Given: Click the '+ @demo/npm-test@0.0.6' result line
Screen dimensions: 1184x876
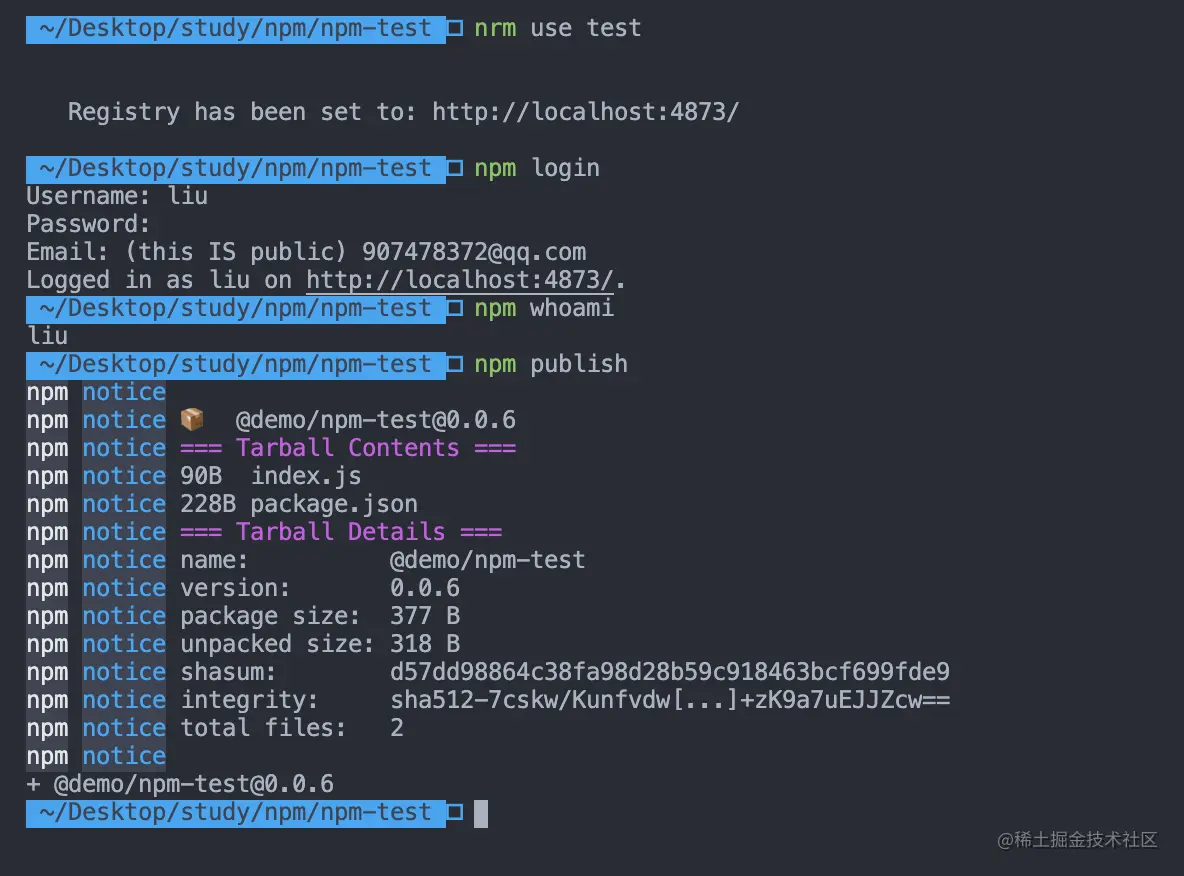Looking at the screenshot, I should click(180, 784).
